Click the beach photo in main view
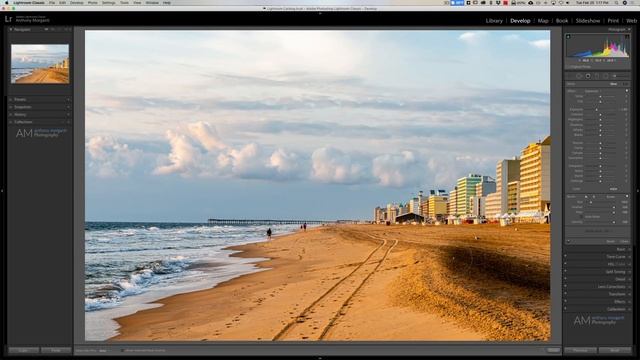Screen dimensions: 640x360 (317, 185)
